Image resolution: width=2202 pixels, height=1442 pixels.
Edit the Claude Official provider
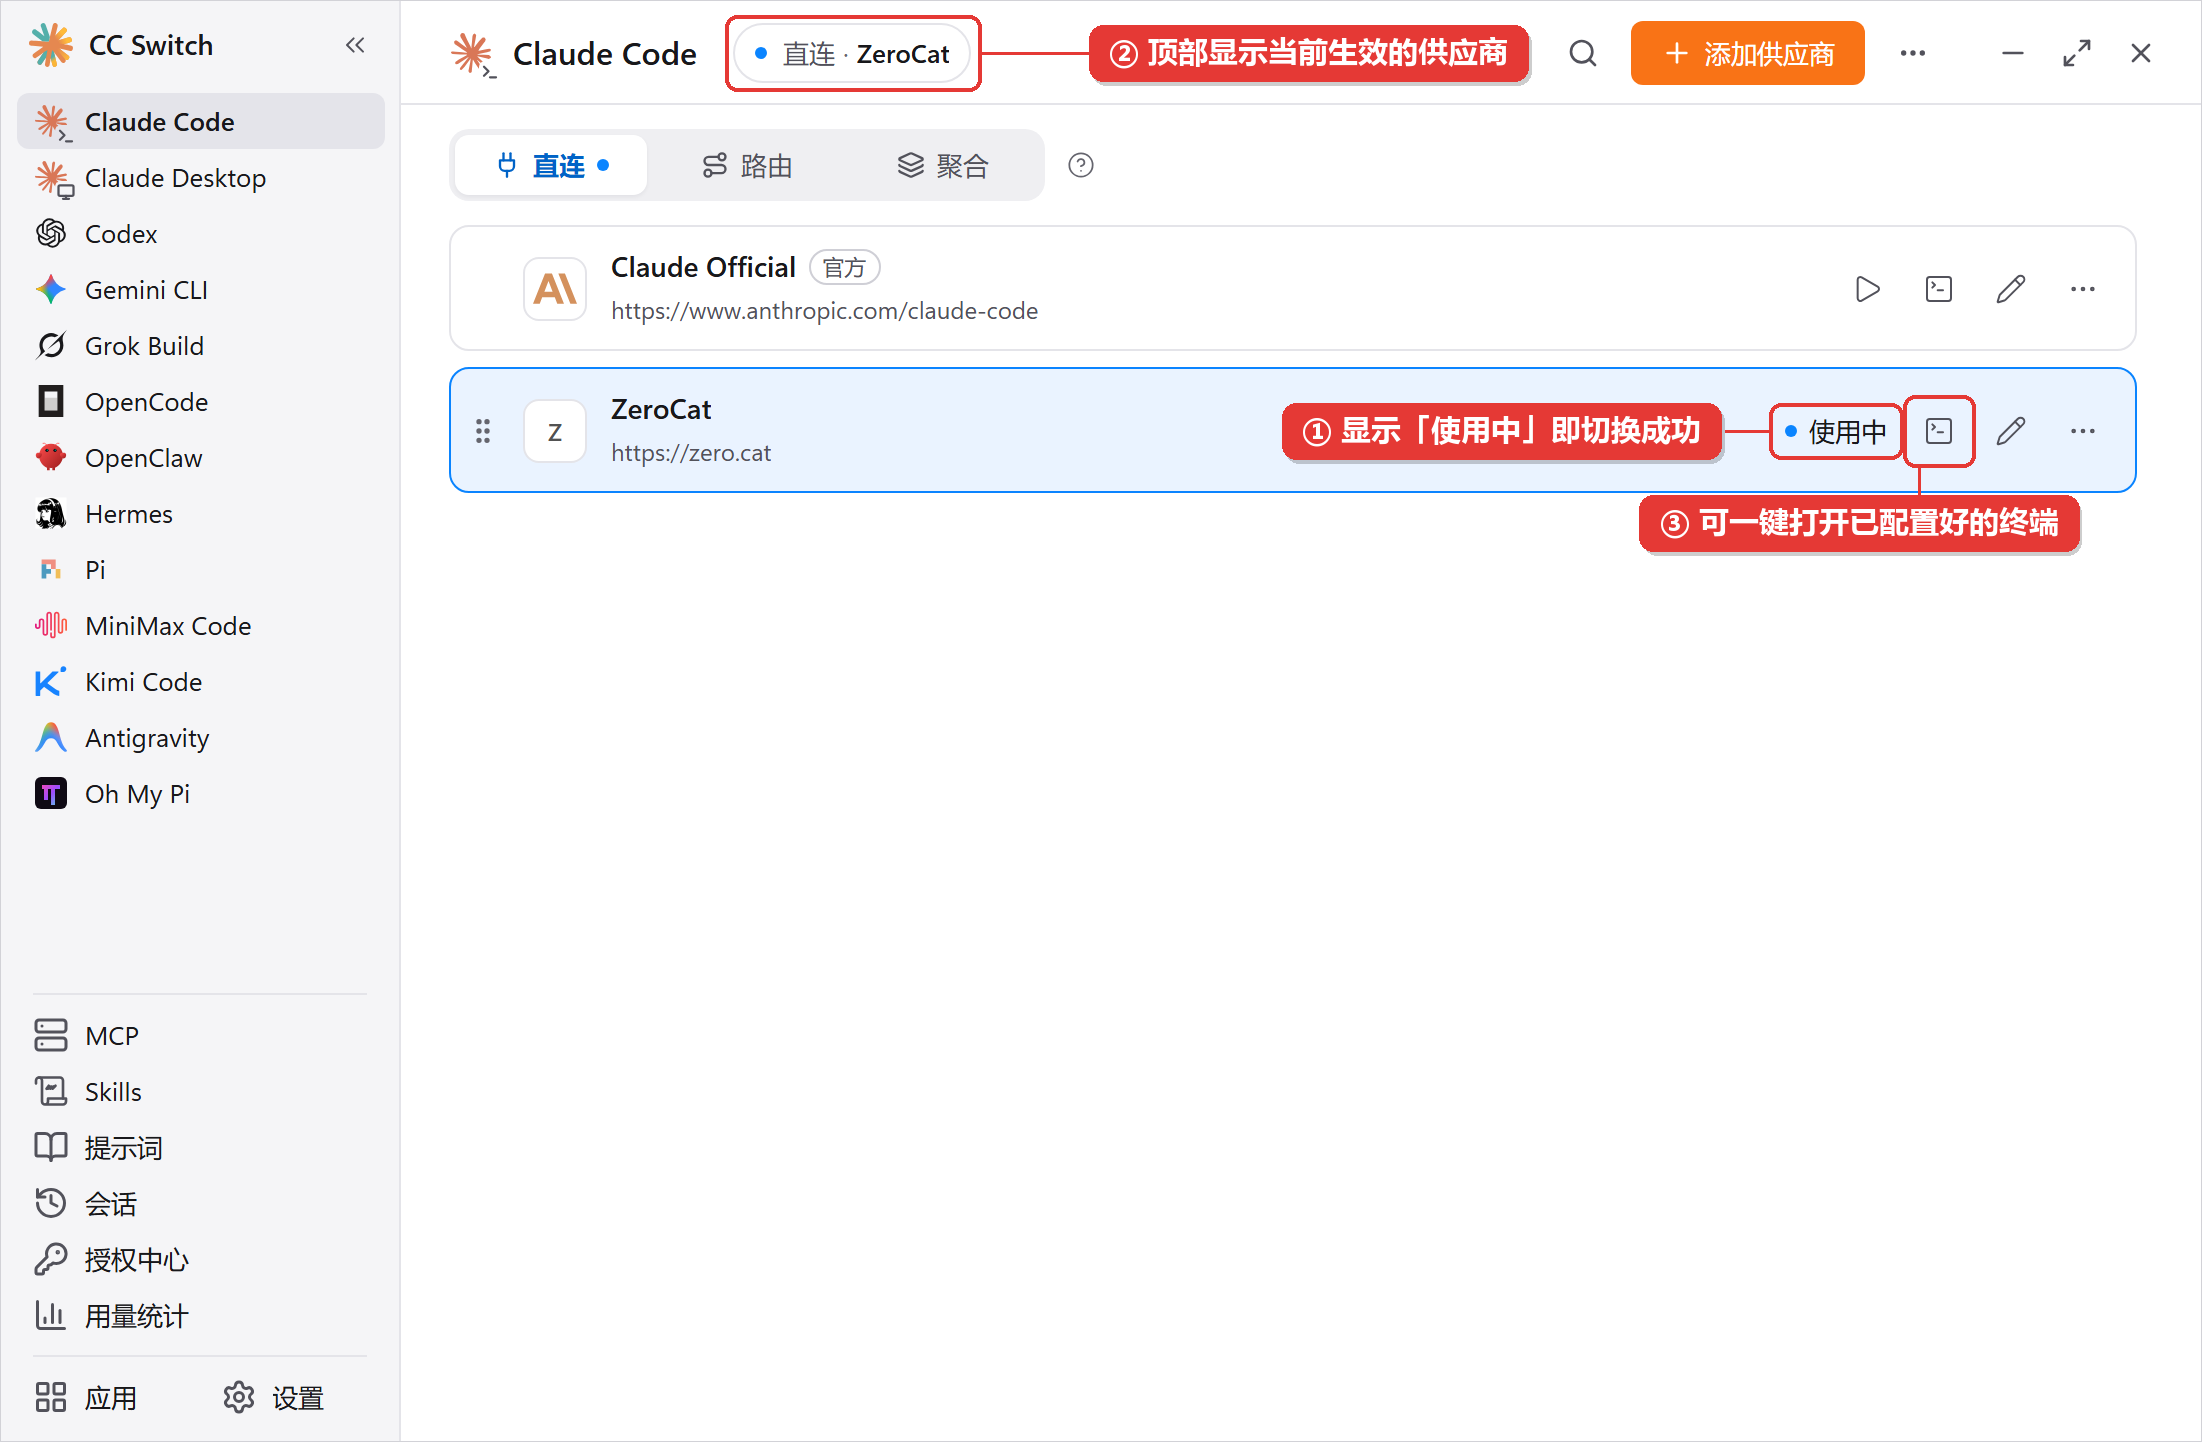click(2011, 289)
